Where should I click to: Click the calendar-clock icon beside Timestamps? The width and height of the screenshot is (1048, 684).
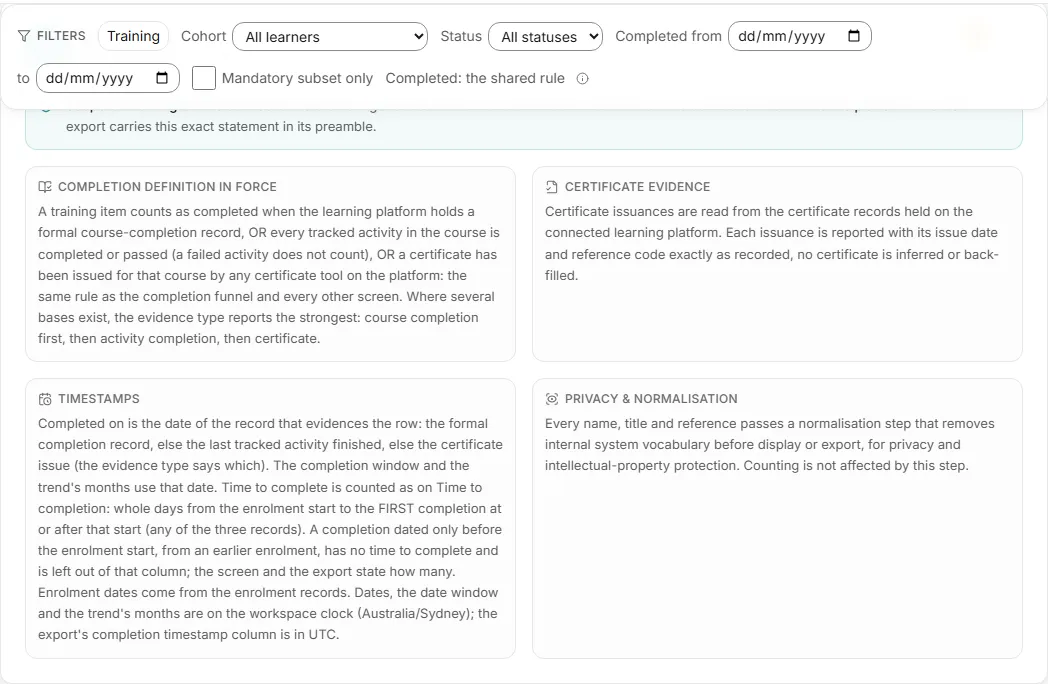pyautogui.click(x=45, y=399)
